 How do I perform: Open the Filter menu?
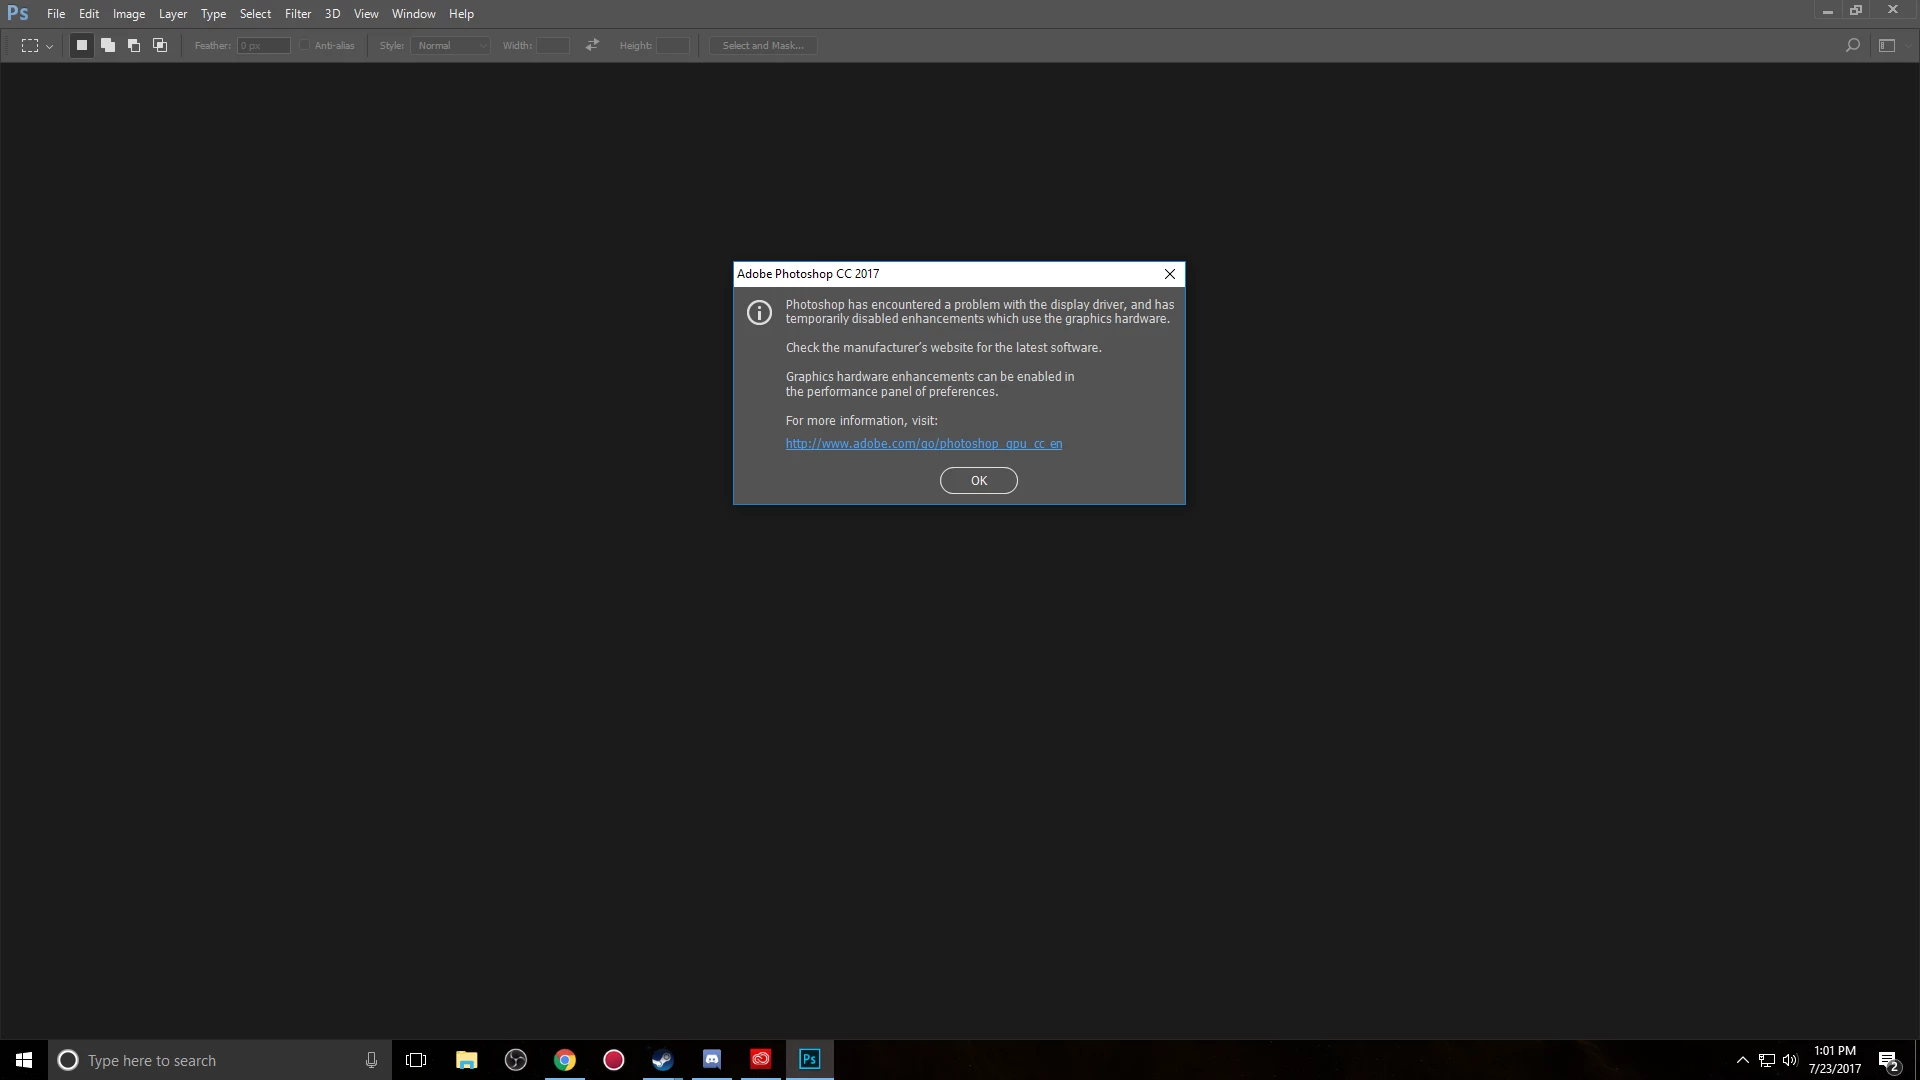[297, 14]
